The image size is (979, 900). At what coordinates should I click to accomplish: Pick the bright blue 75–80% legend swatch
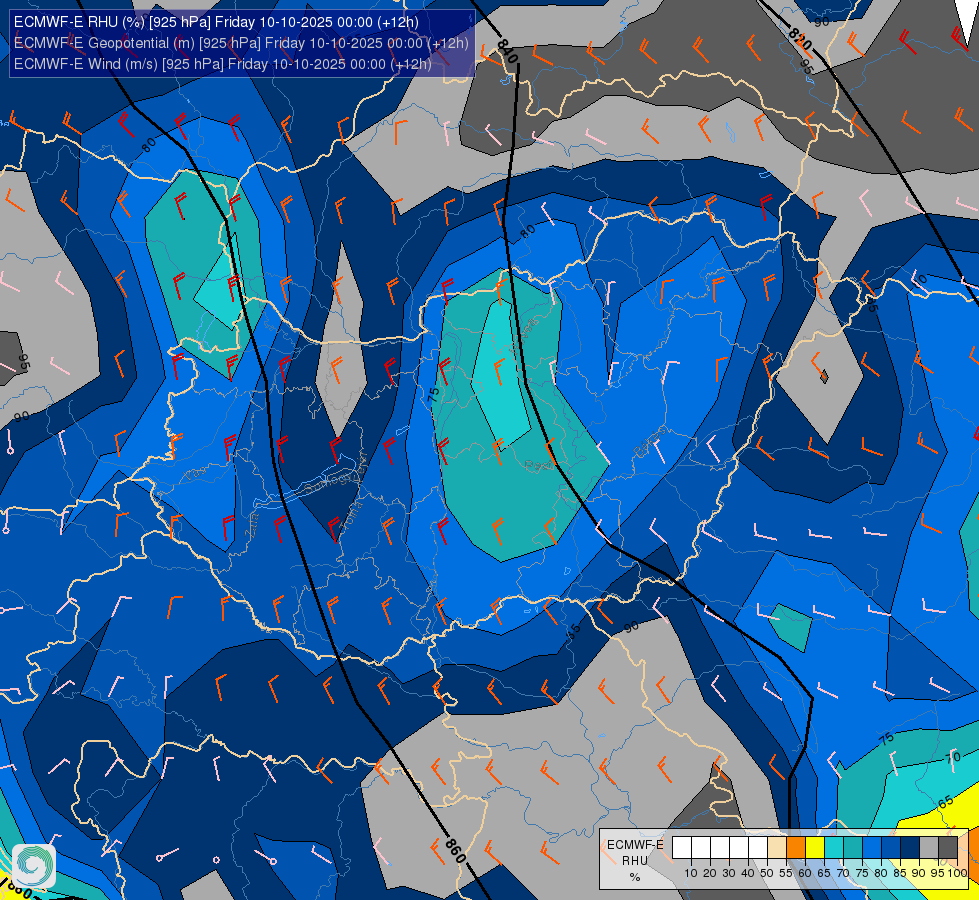click(872, 847)
